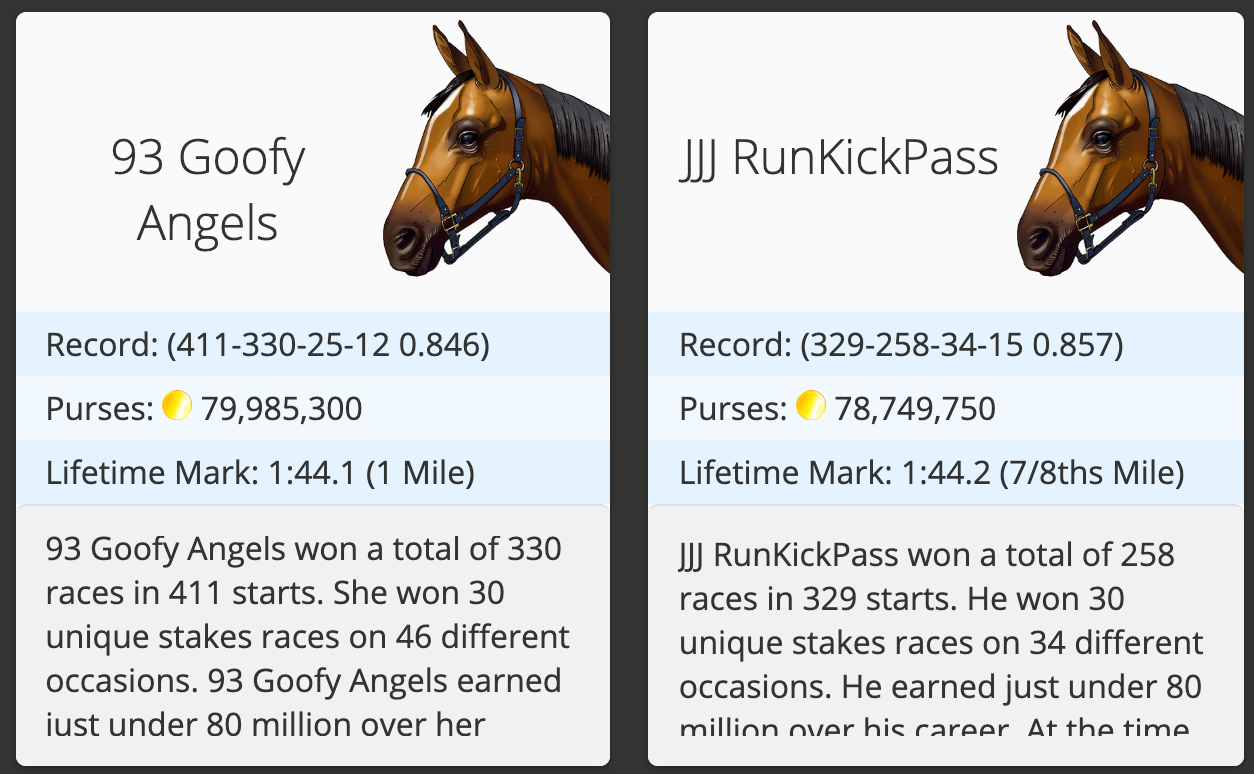Click the gold coin icon beside 78,749,750
1254x774 pixels.
click(x=811, y=405)
